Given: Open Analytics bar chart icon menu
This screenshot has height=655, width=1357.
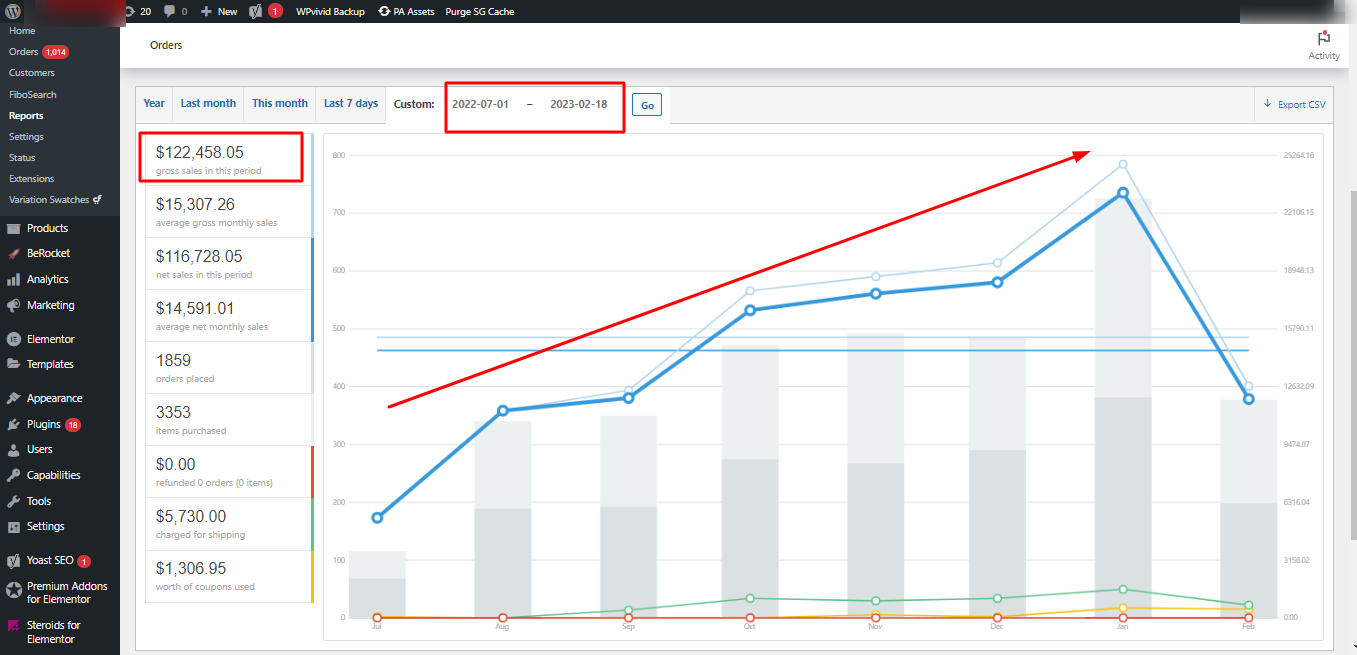Looking at the screenshot, I should (14, 280).
